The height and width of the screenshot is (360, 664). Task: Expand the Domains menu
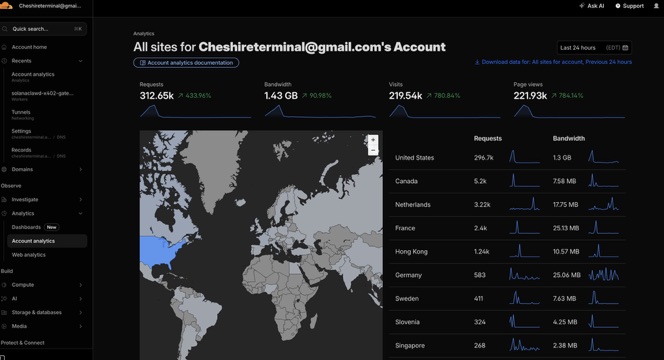point(80,169)
